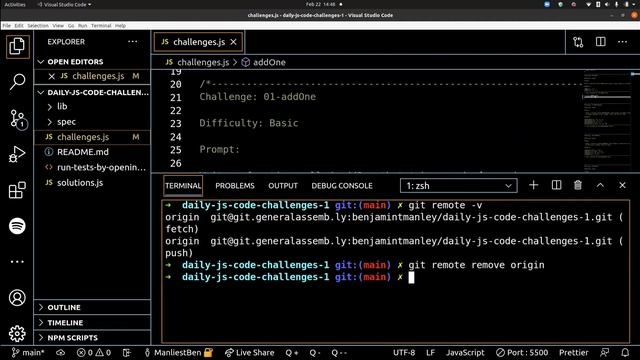This screenshot has width=640, height=360.
Task: Open changes compare icon in editor toolbar
Action: [x=578, y=42]
